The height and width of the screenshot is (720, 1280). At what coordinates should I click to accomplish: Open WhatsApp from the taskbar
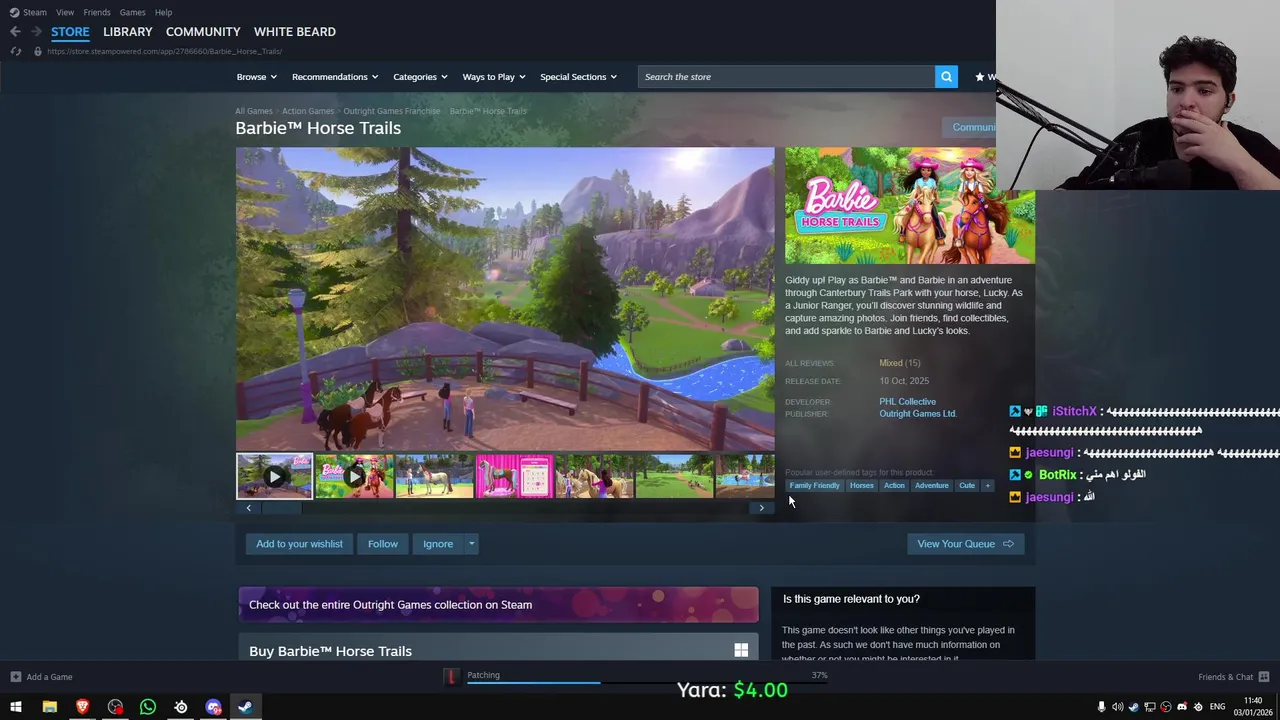(x=148, y=707)
